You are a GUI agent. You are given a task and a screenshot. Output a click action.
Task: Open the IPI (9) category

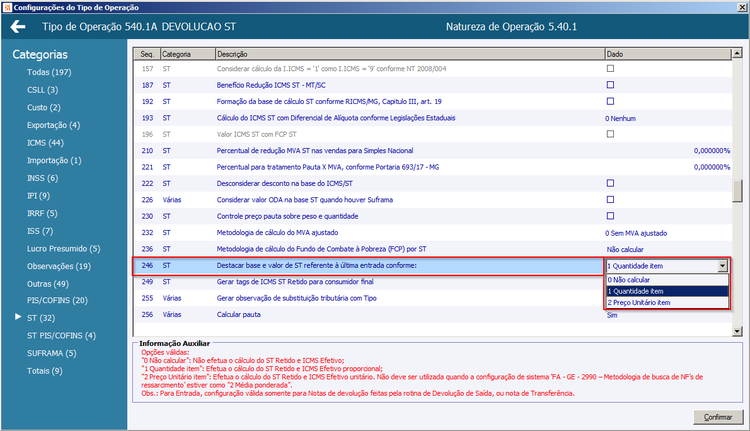click(38, 196)
